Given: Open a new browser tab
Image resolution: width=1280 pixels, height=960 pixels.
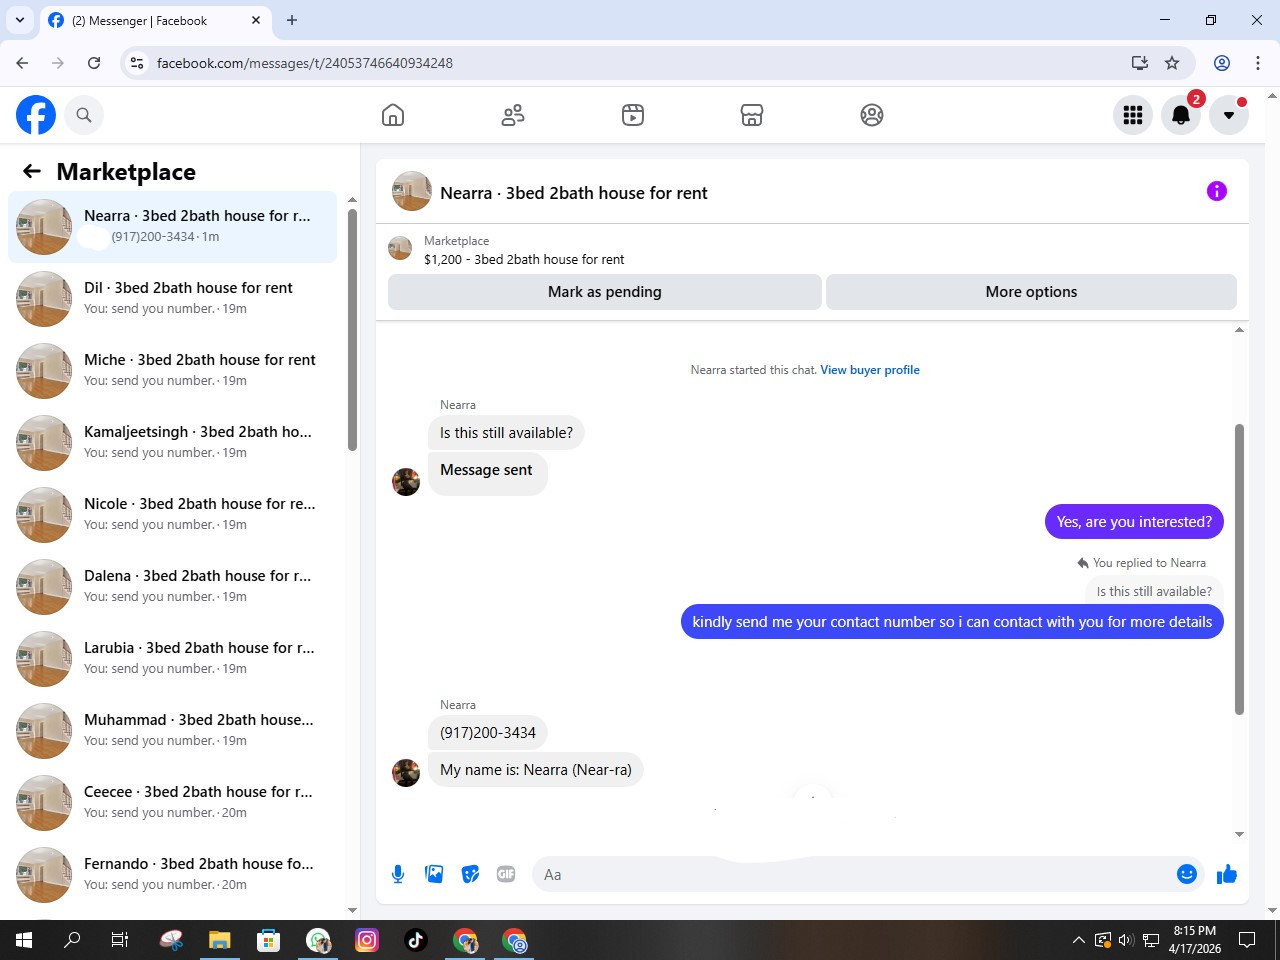Looking at the screenshot, I should tap(292, 20).
